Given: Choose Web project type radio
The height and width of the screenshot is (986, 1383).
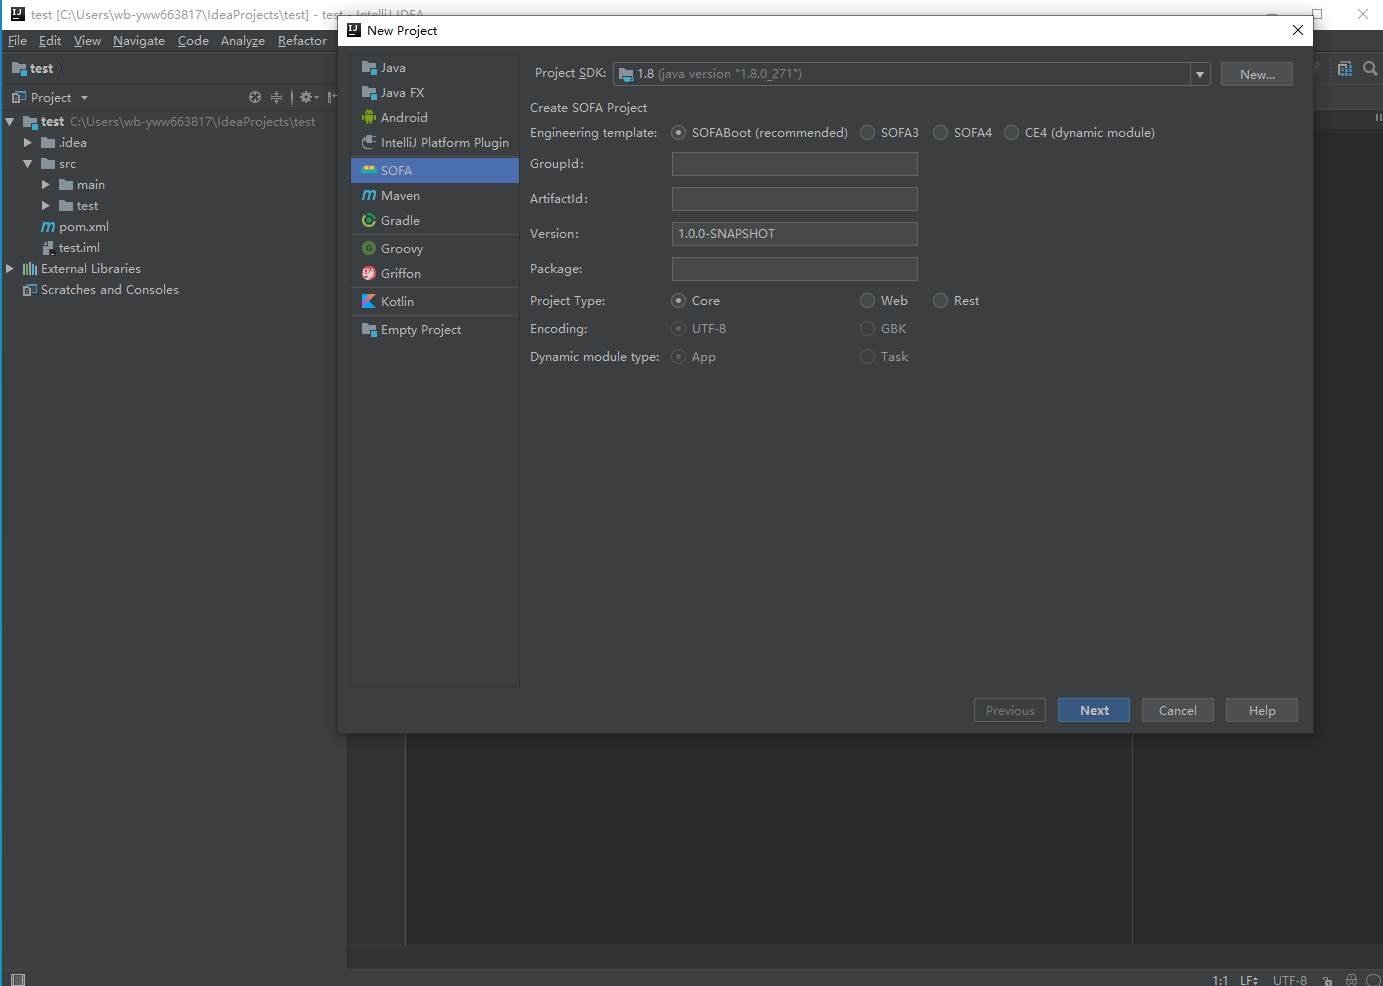Looking at the screenshot, I should [x=868, y=301].
